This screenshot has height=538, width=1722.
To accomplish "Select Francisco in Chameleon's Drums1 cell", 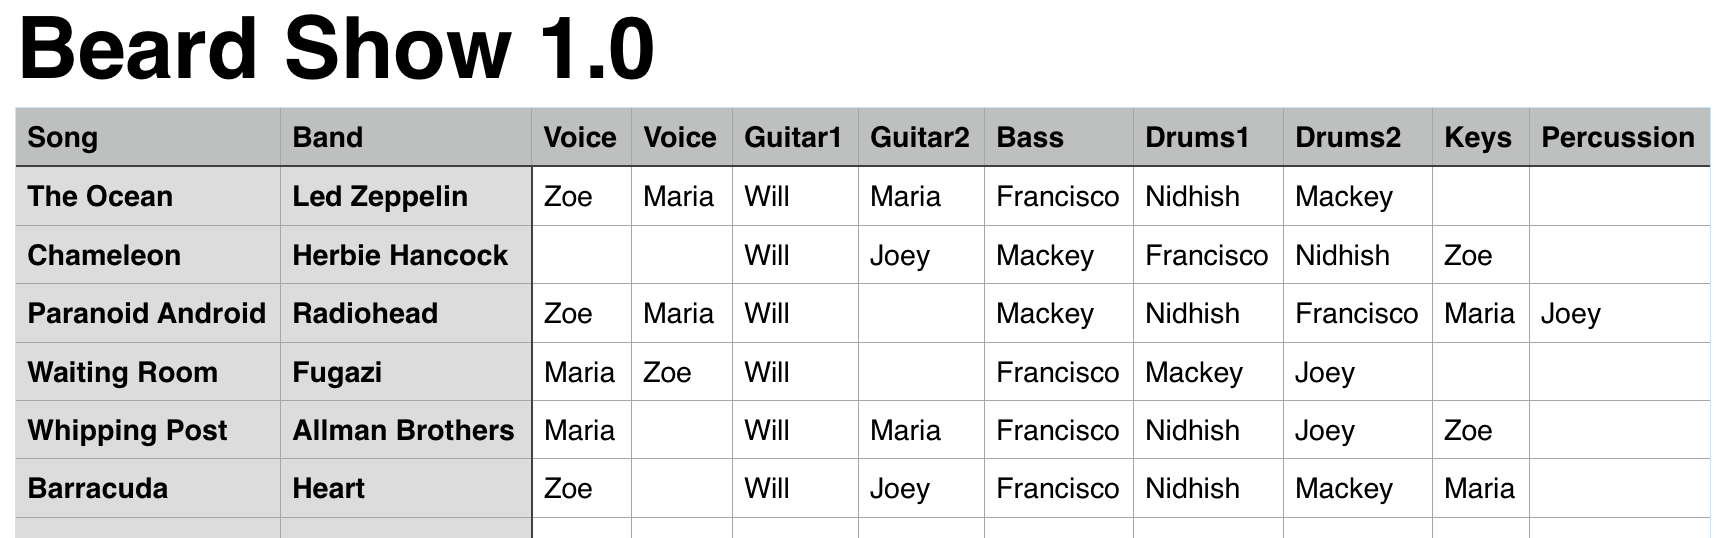I will tap(1206, 255).
